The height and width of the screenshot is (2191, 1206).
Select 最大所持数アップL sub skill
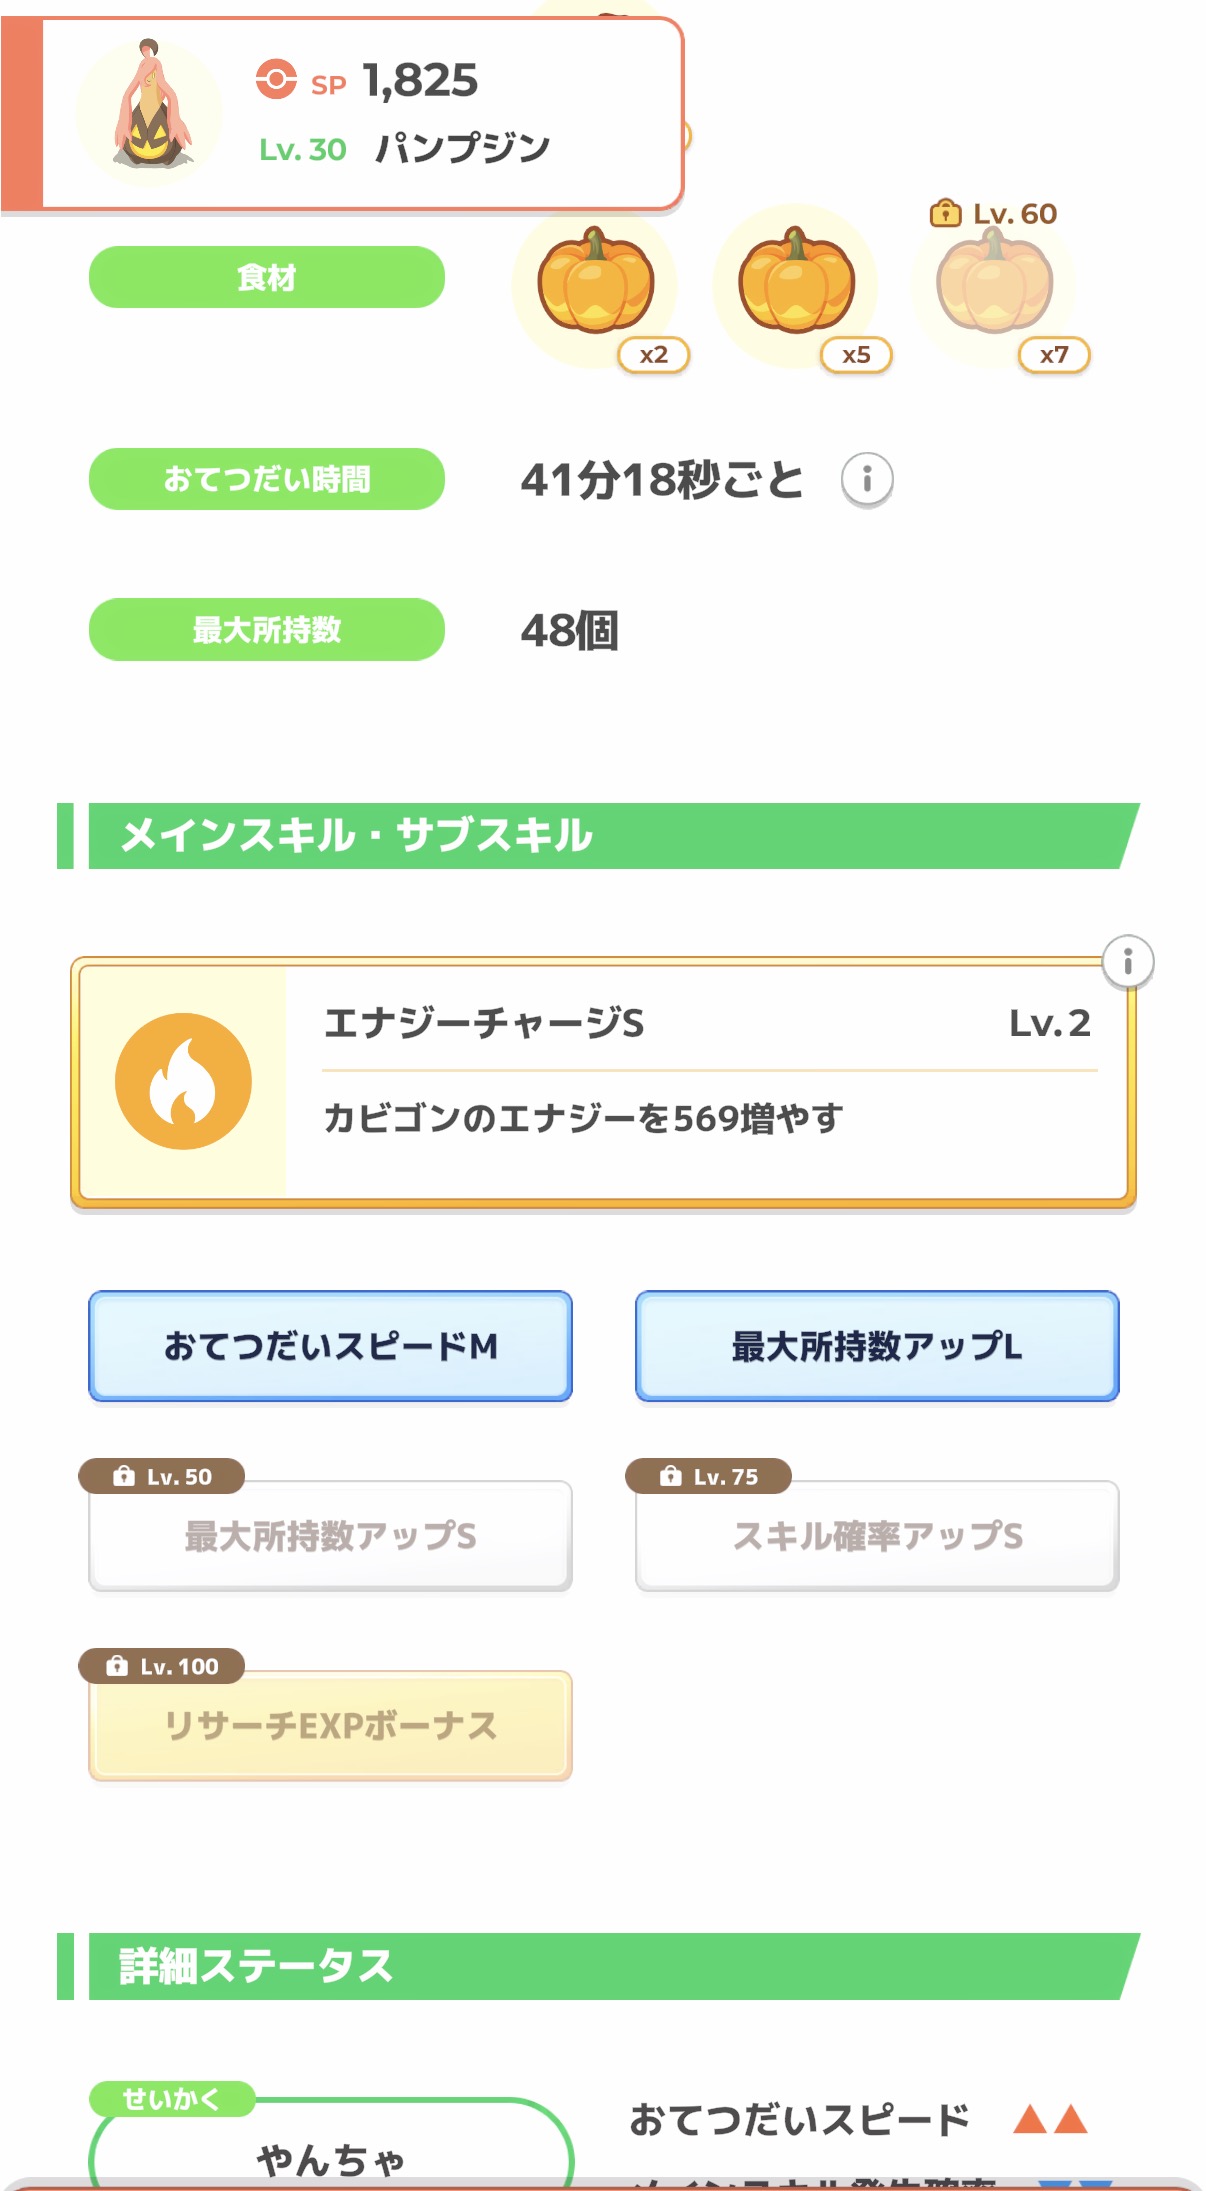(x=877, y=1346)
